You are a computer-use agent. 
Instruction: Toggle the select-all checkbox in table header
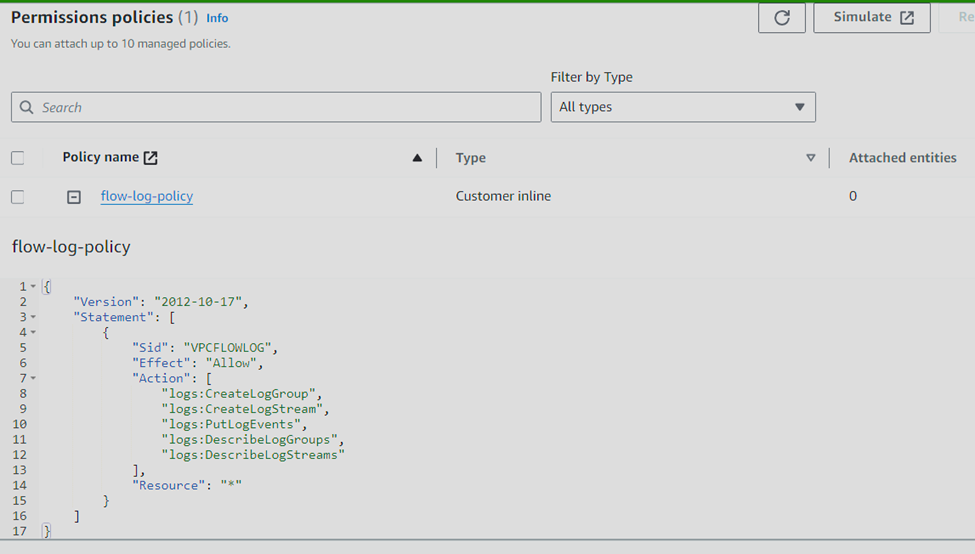[17, 158]
